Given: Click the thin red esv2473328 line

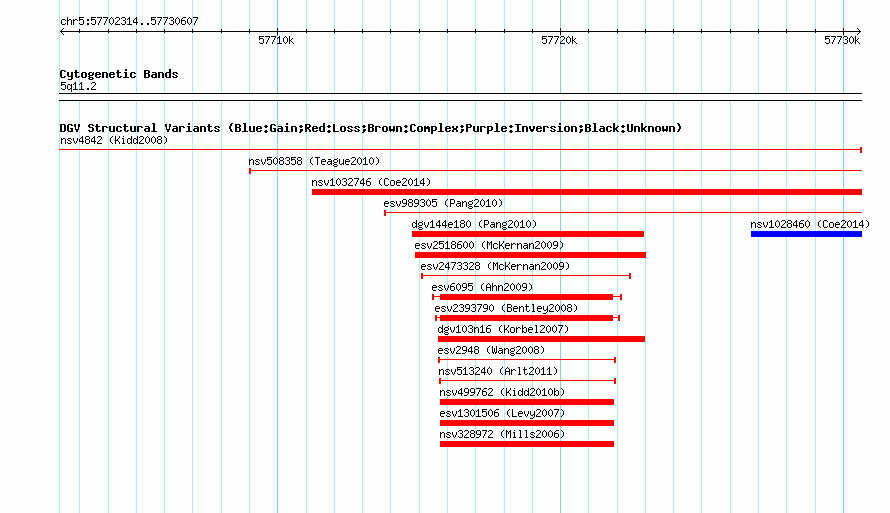Looking at the screenshot, I should click(x=526, y=276).
